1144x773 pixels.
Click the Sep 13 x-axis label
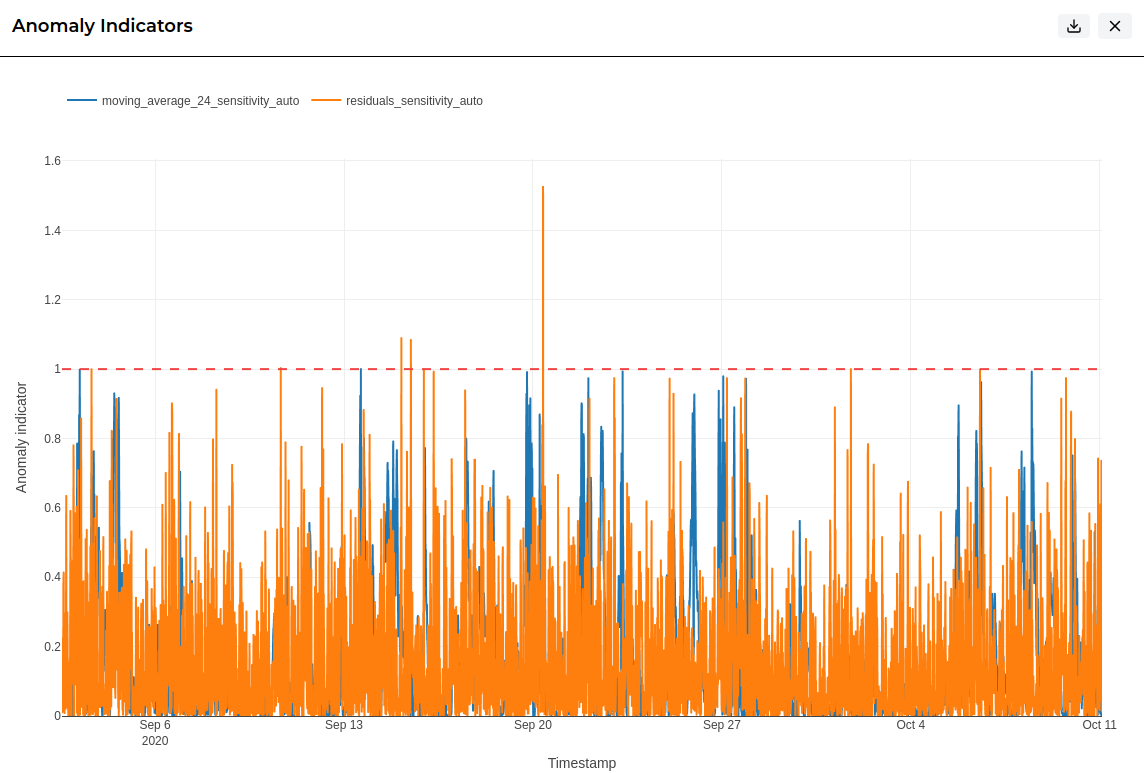344,725
